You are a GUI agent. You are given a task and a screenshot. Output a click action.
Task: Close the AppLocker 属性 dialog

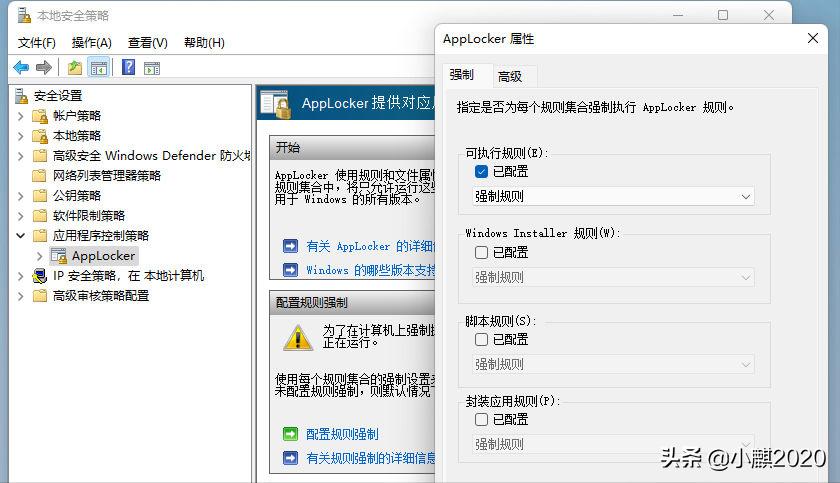point(813,38)
